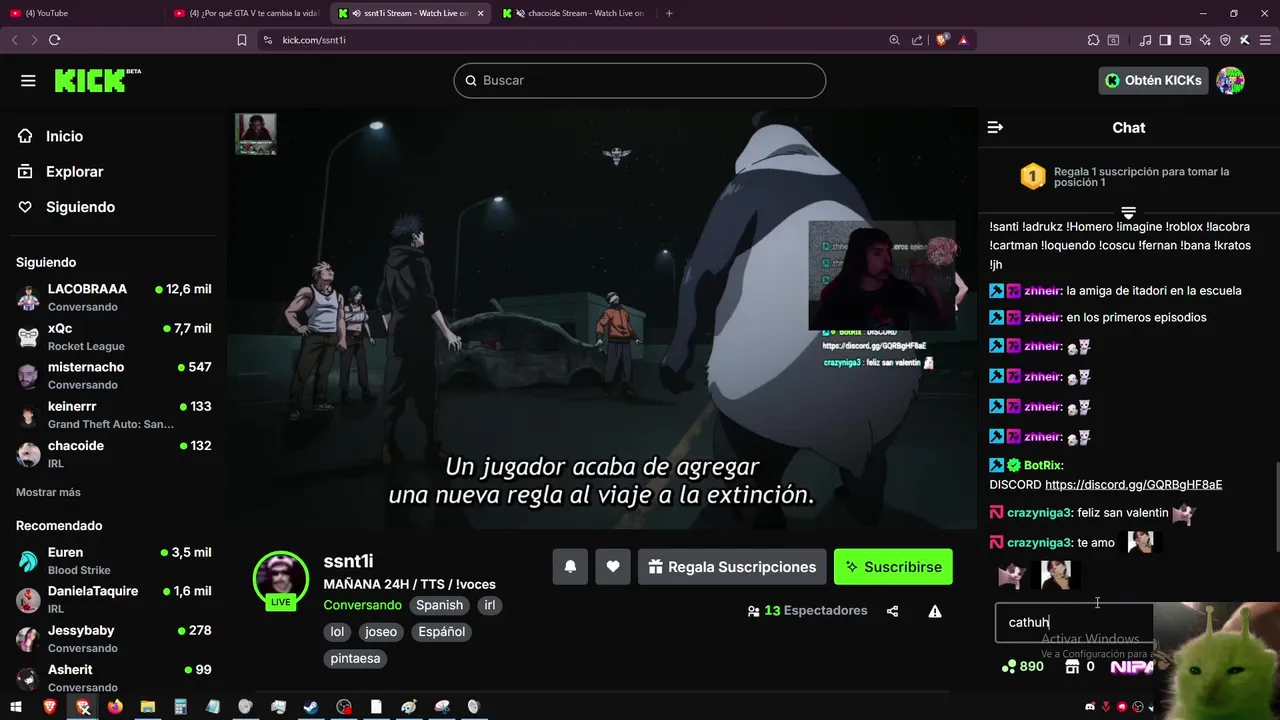Open Brave Shields lion icon

942,40
